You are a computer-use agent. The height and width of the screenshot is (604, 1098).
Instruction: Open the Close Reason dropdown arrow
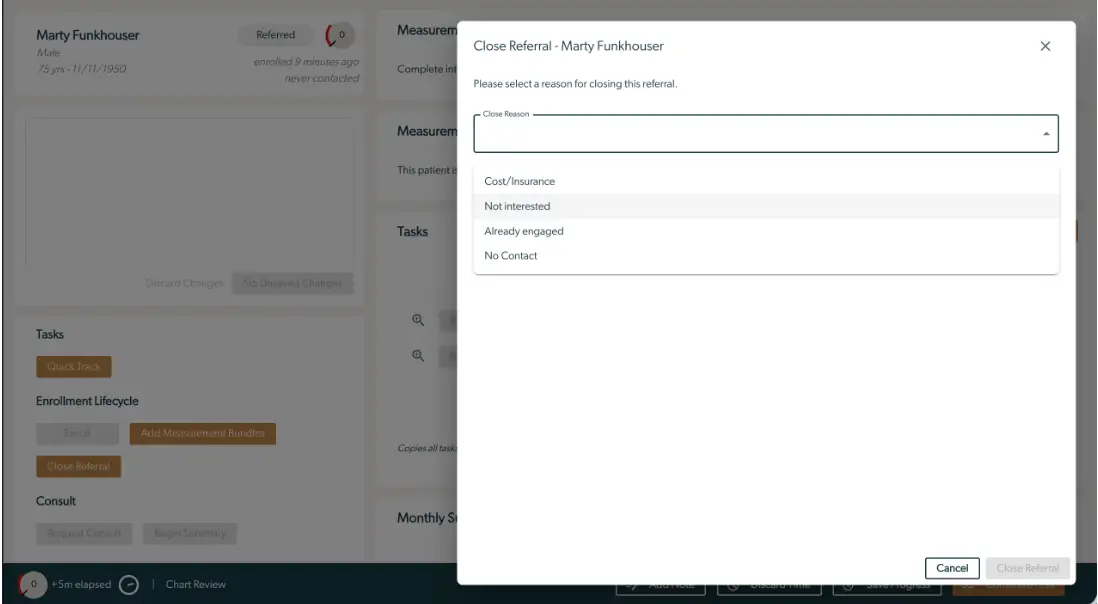click(x=1045, y=133)
